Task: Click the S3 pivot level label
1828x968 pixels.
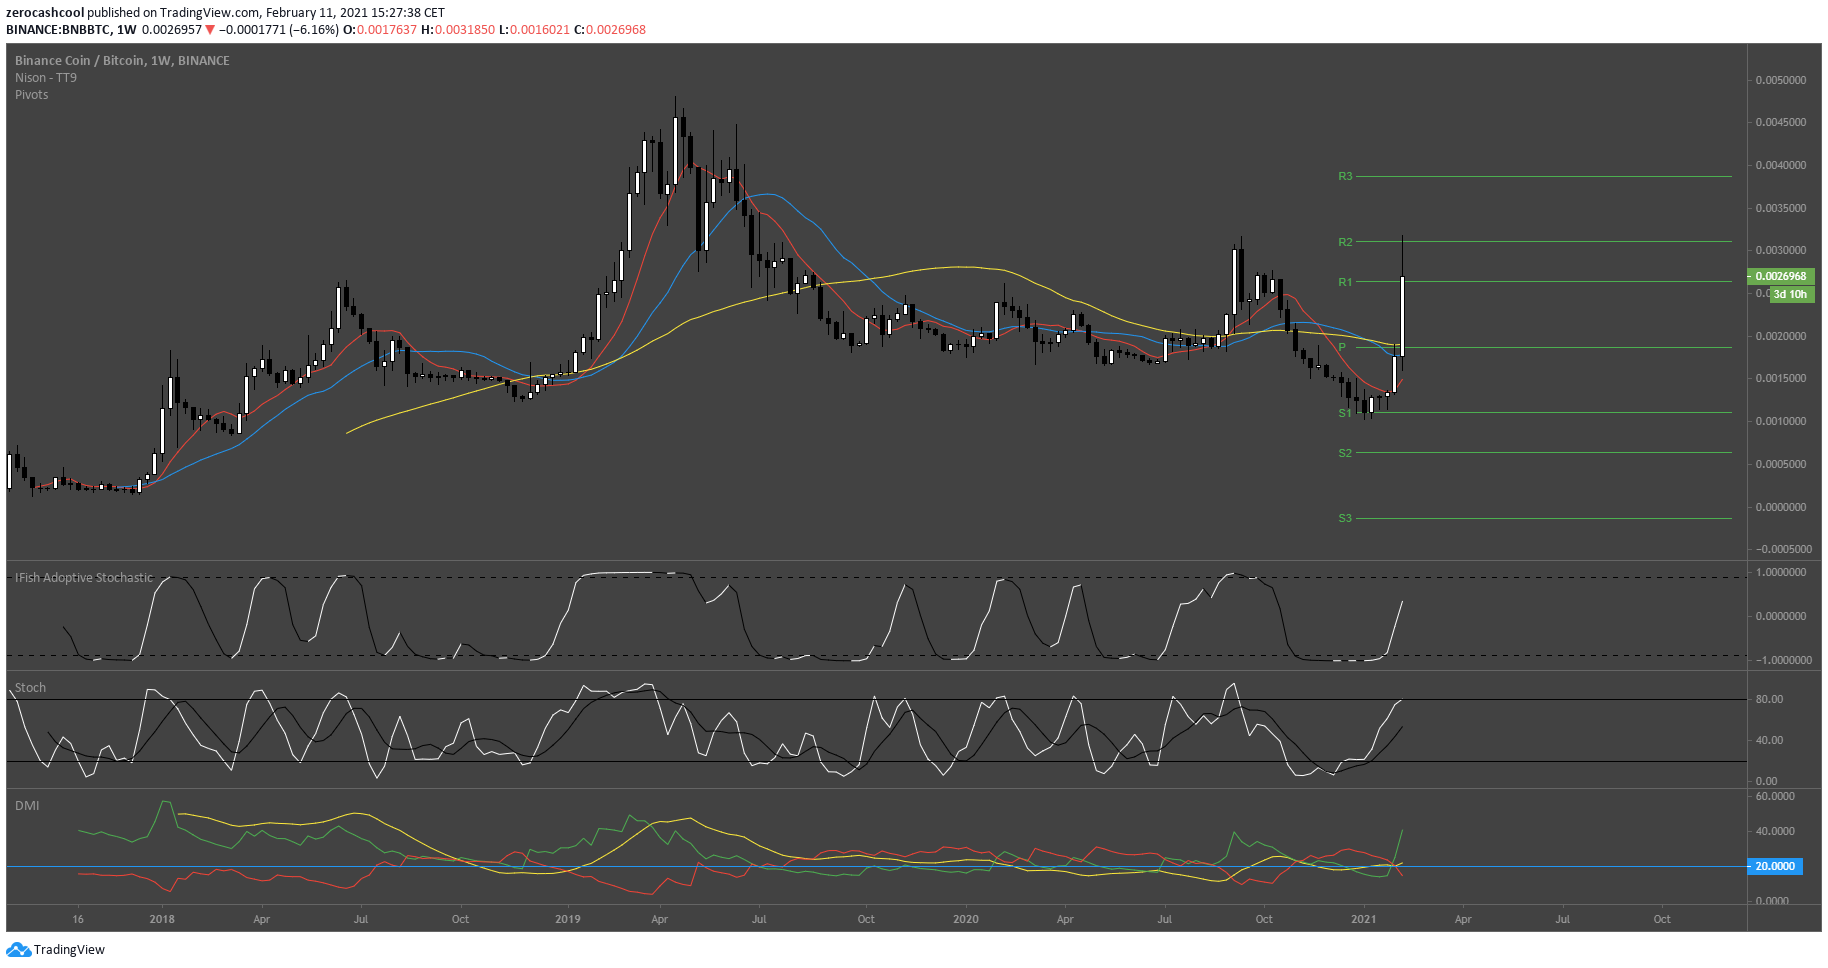Action: point(1345,518)
